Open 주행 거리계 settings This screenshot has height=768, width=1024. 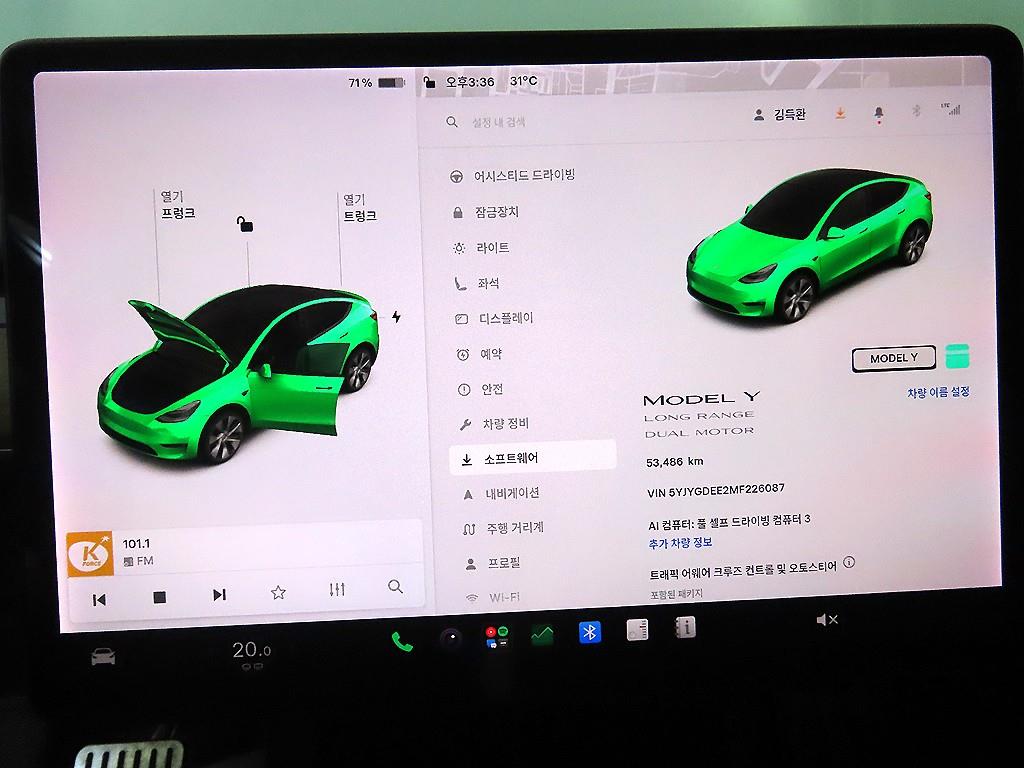point(504,528)
